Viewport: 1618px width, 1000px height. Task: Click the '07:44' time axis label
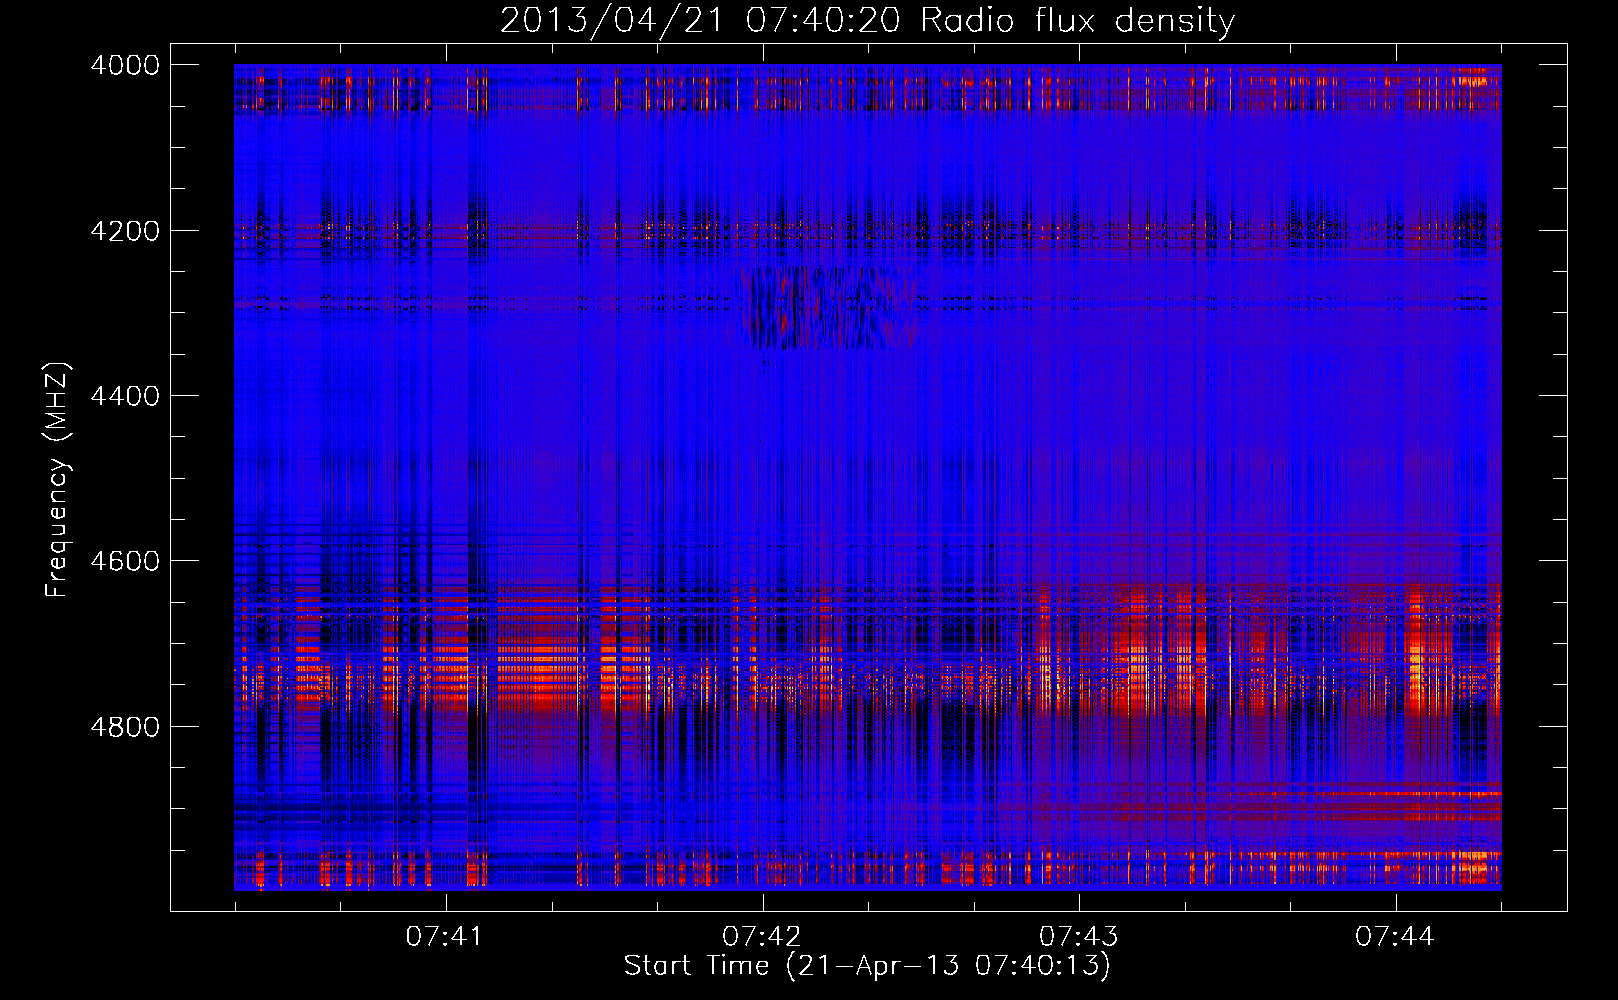1394,937
